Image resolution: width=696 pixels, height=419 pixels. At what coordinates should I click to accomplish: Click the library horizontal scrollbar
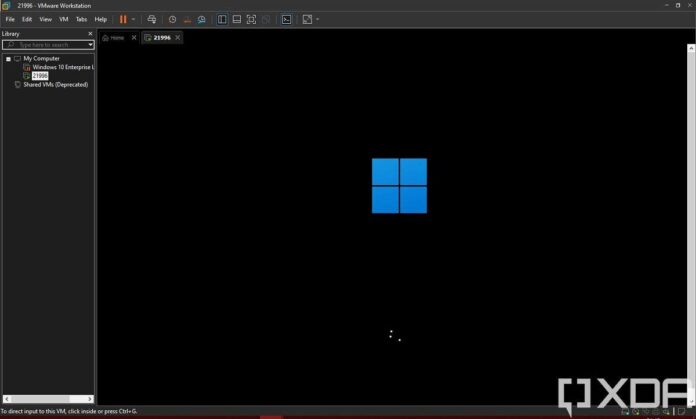coord(47,400)
